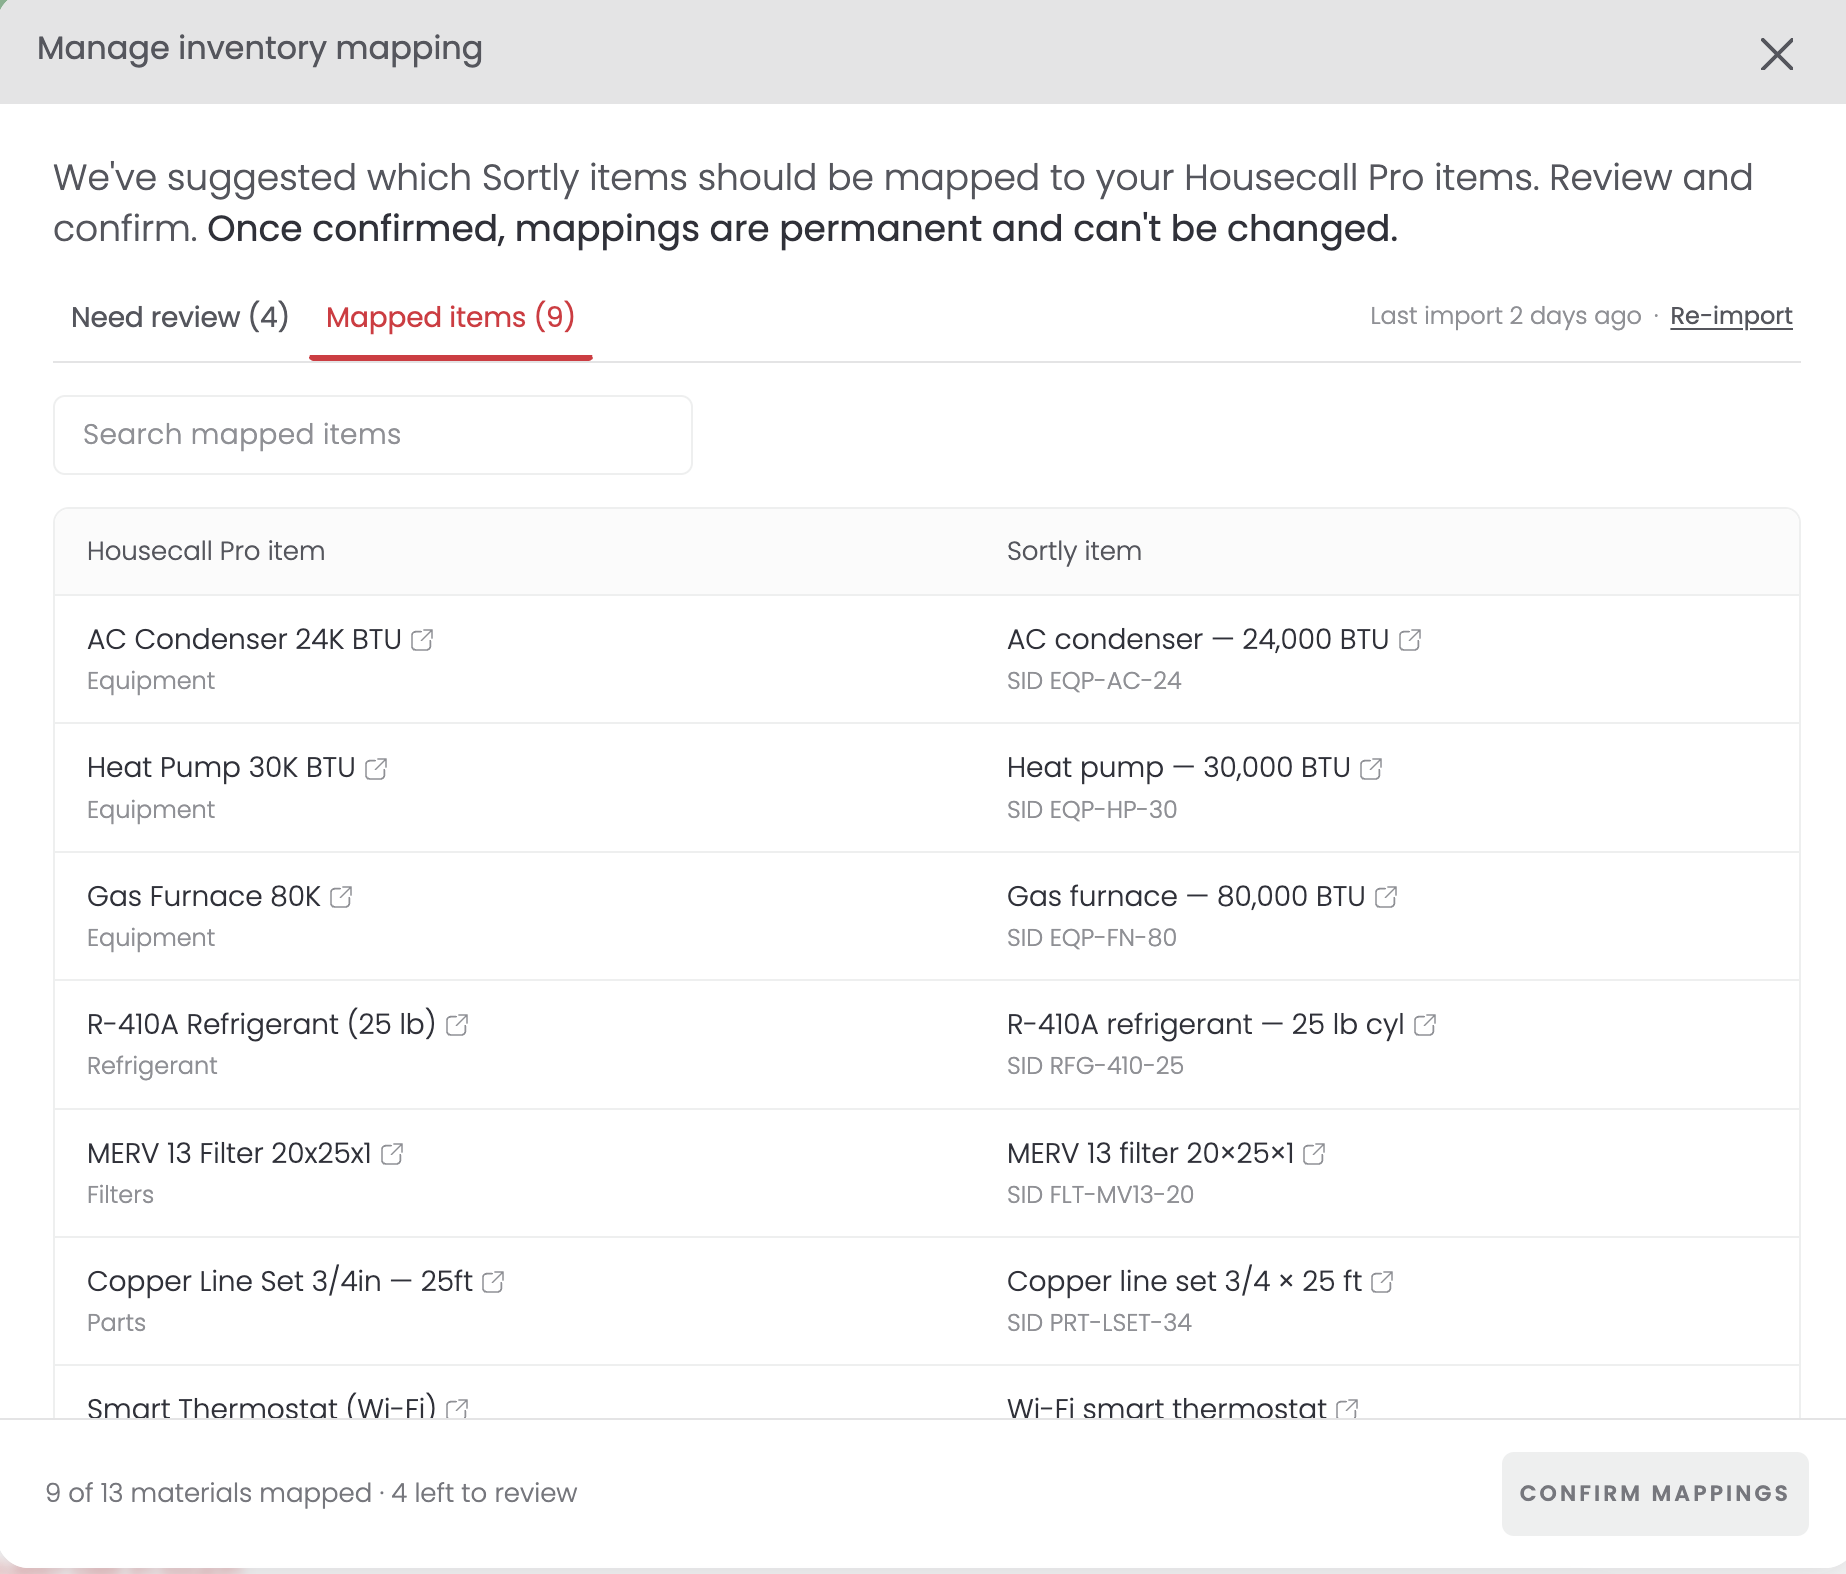Open external link for Sortly Copper line set 3/4 × 25 ft
This screenshot has width=1846, height=1574.
click(1382, 1282)
